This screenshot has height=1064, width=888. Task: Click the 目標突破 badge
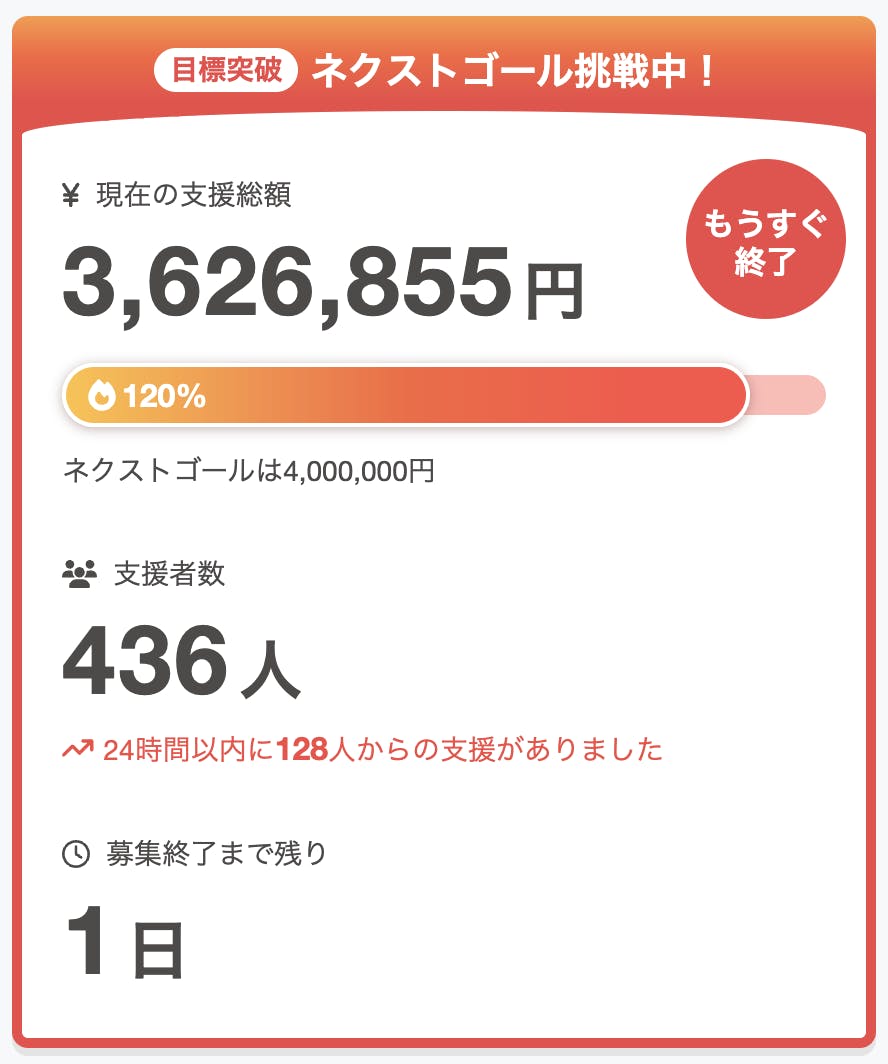coord(226,72)
